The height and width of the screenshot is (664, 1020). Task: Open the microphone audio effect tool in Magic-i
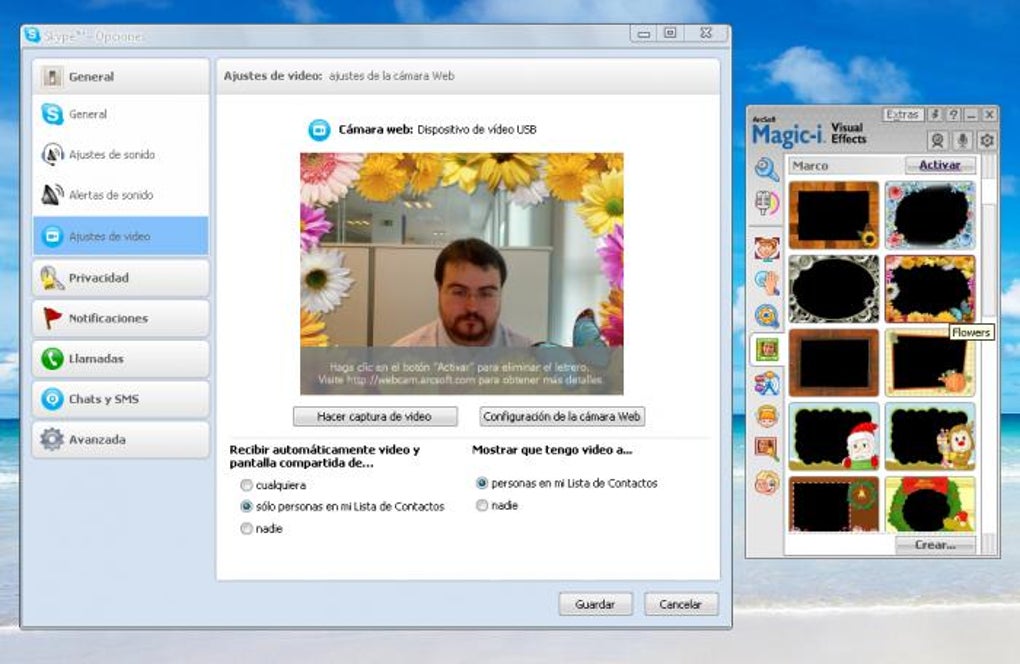coord(767,203)
